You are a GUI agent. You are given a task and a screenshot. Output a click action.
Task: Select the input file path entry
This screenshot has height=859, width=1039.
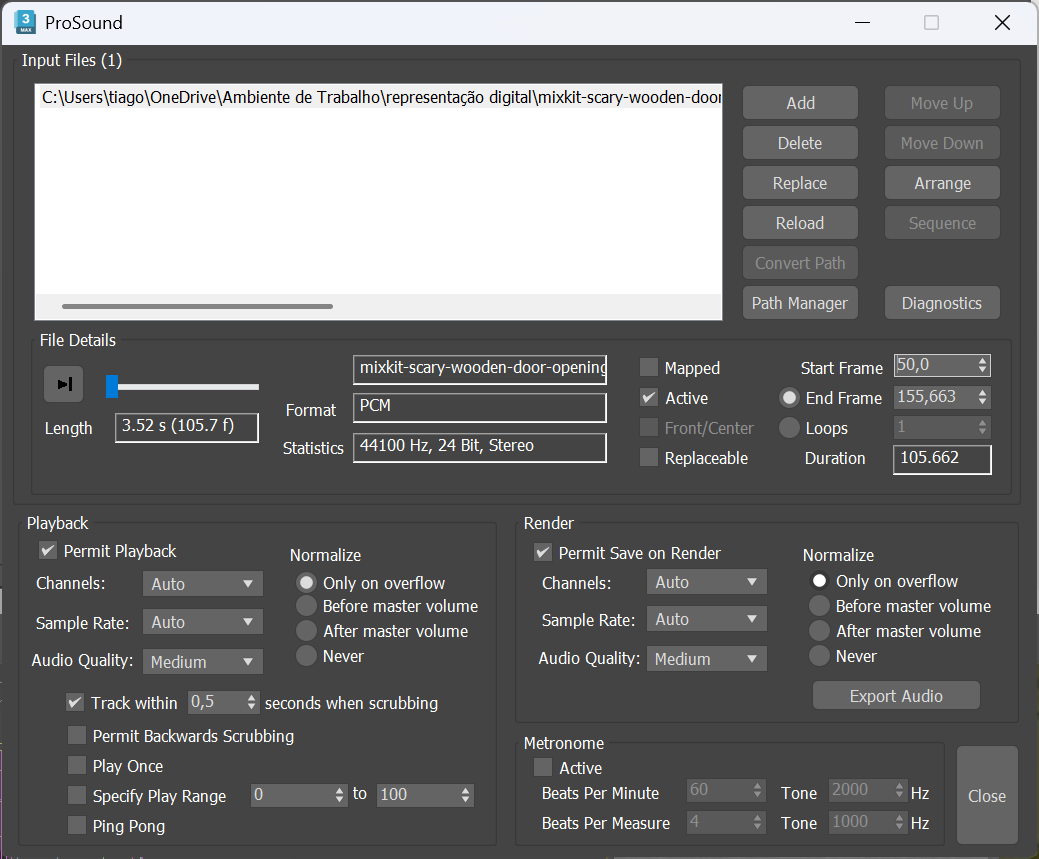(380, 98)
